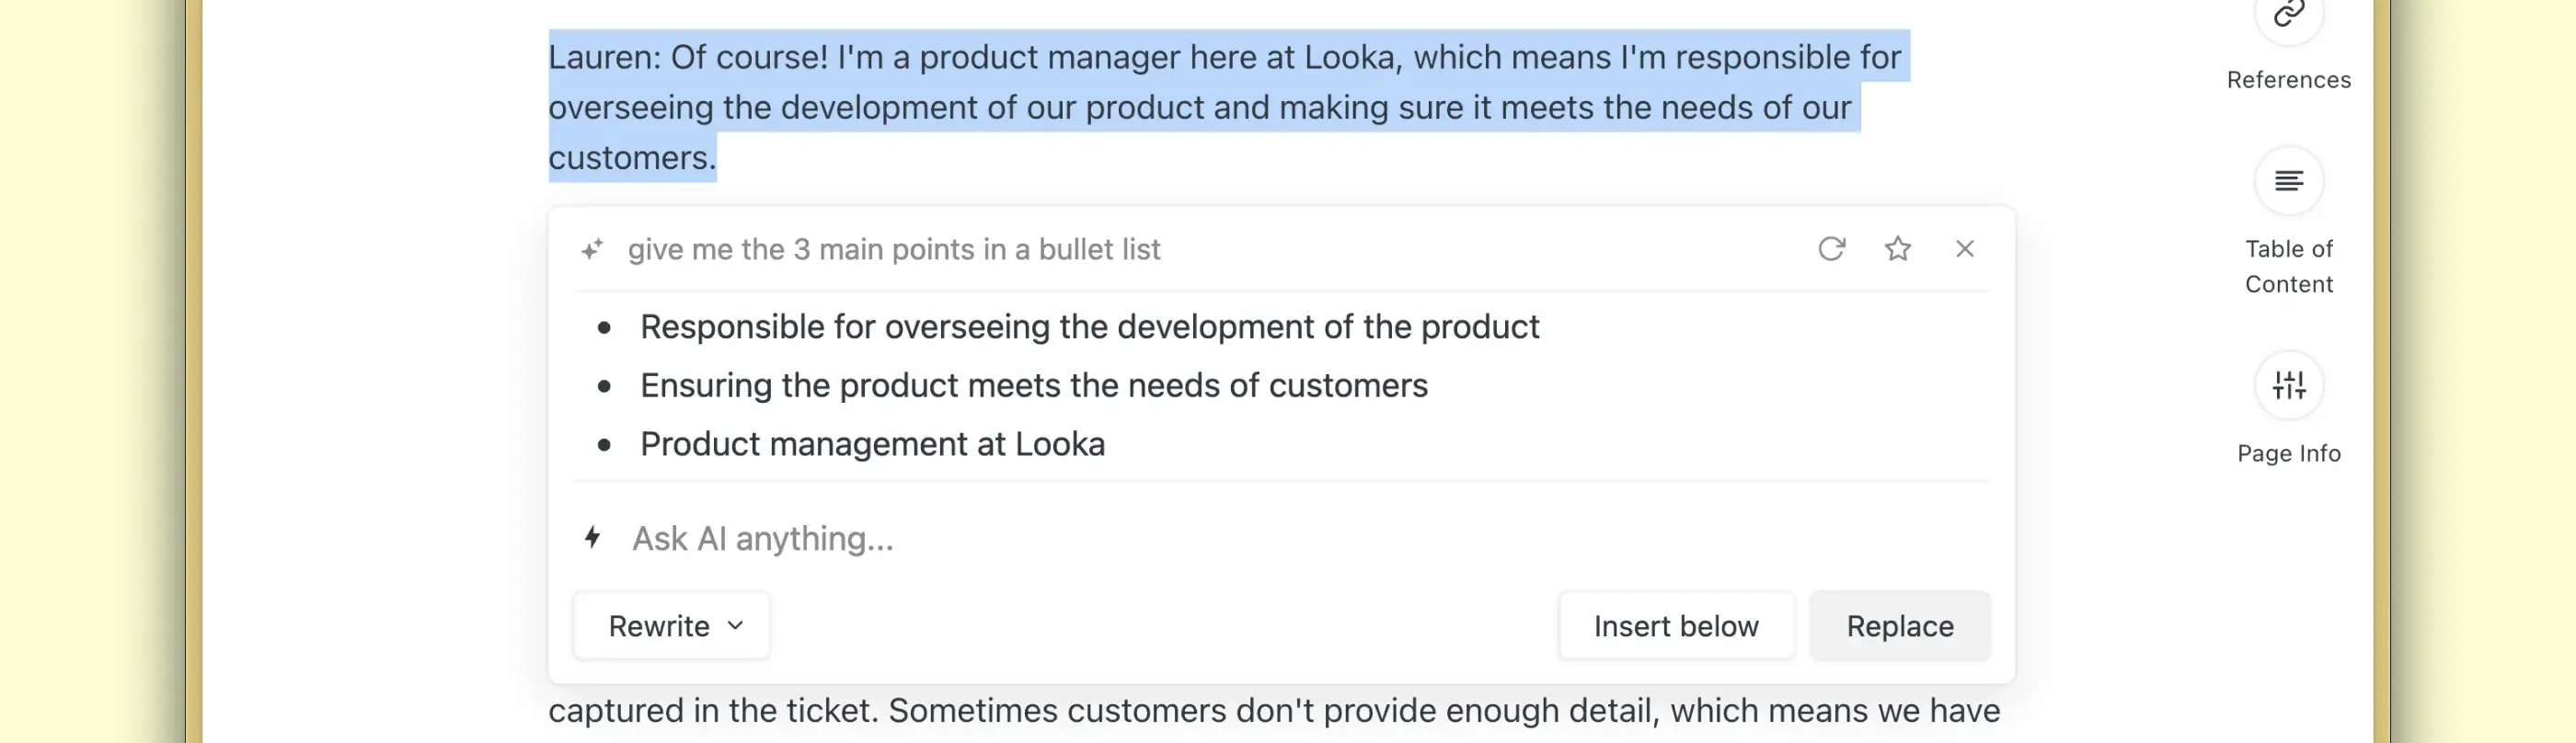2576x743 pixels.
Task: Close the AI response panel
Action: 1964,249
